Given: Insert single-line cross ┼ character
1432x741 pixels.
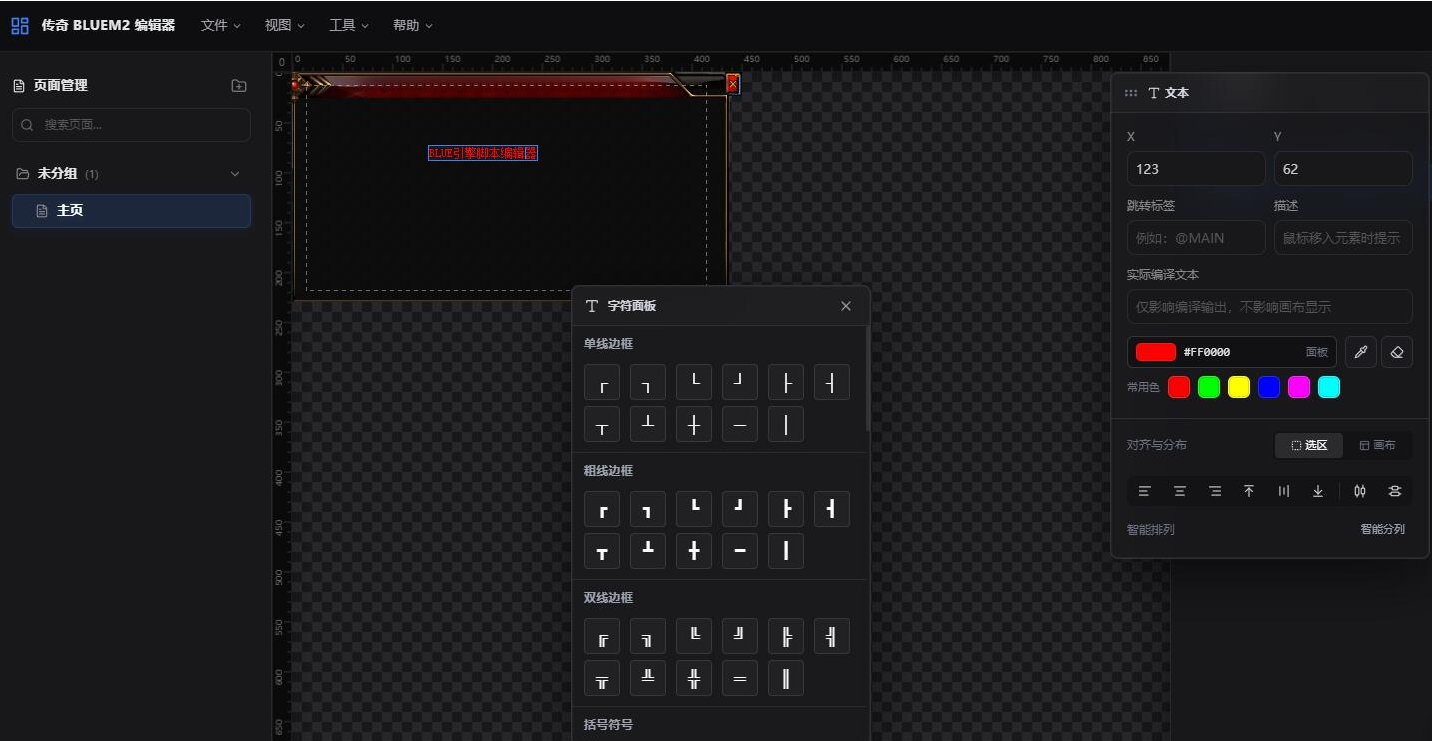Looking at the screenshot, I should 694,424.
